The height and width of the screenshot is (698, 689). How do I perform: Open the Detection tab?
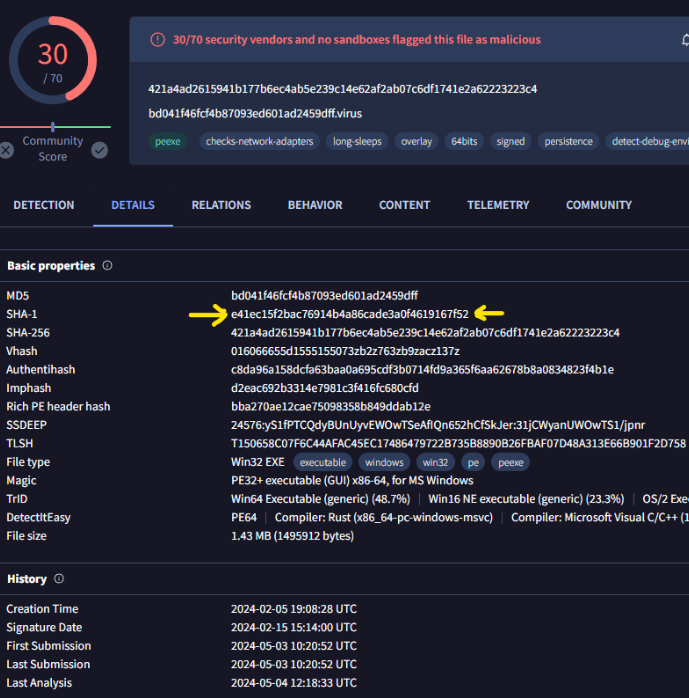[x=43, y=205]
